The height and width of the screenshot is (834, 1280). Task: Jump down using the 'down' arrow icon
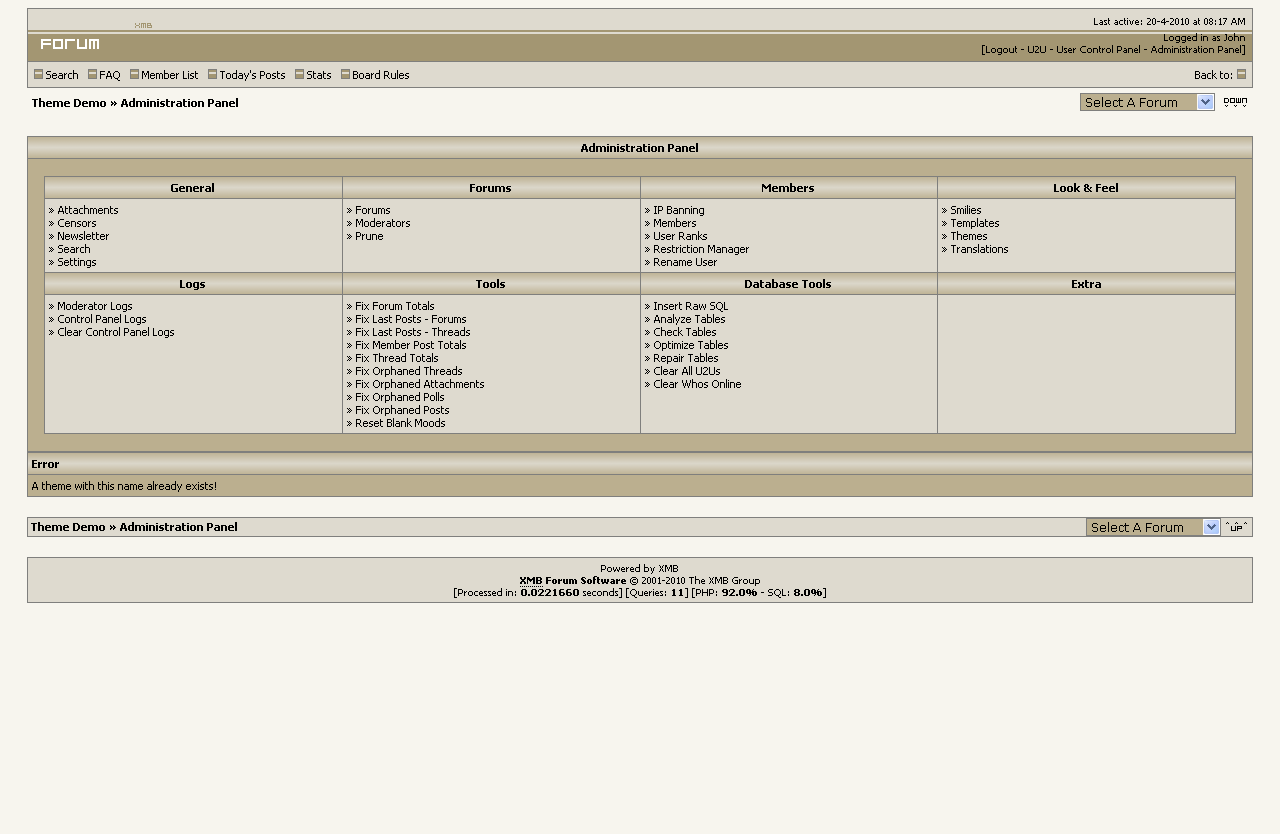[x=1235, y=102]
